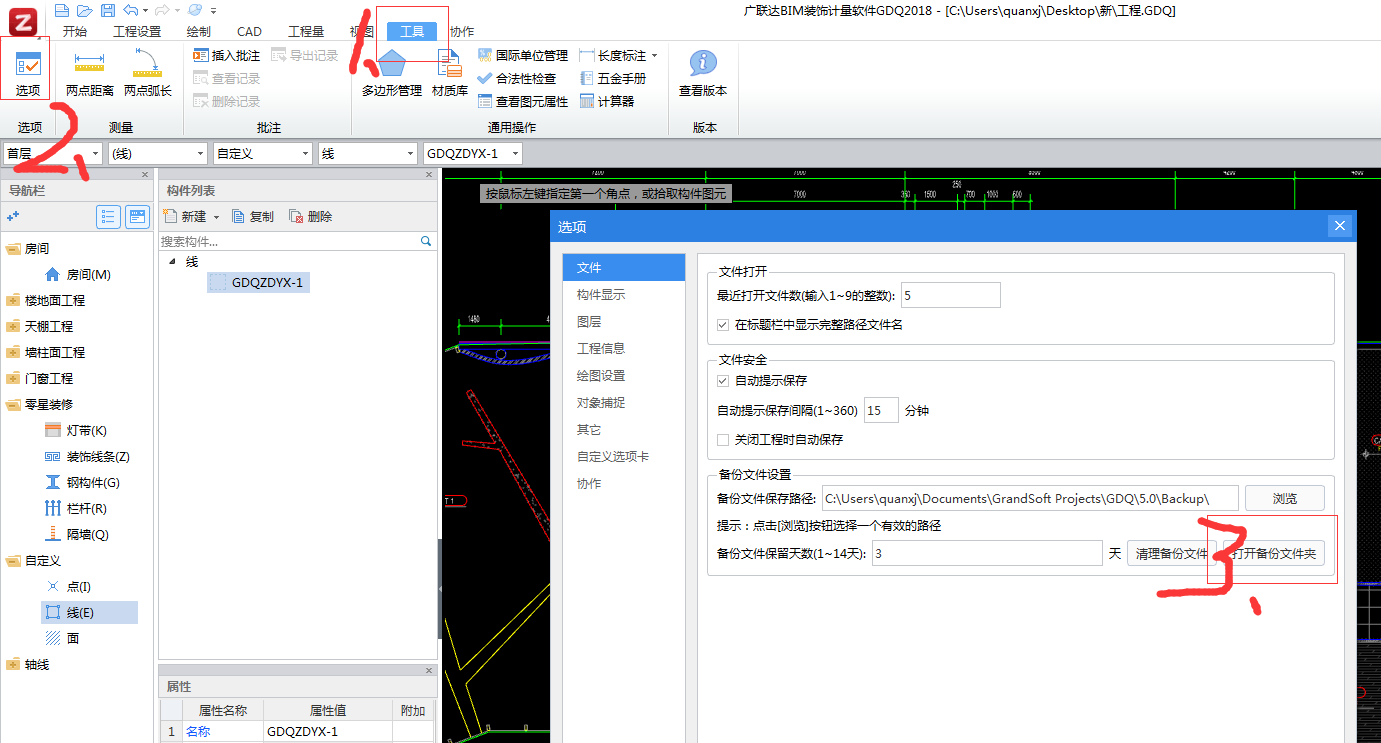Screen dimensions: 1381x743
Task: Launch the 计算器 calculator
Action: pyautogui.click(x=606, y=101)
